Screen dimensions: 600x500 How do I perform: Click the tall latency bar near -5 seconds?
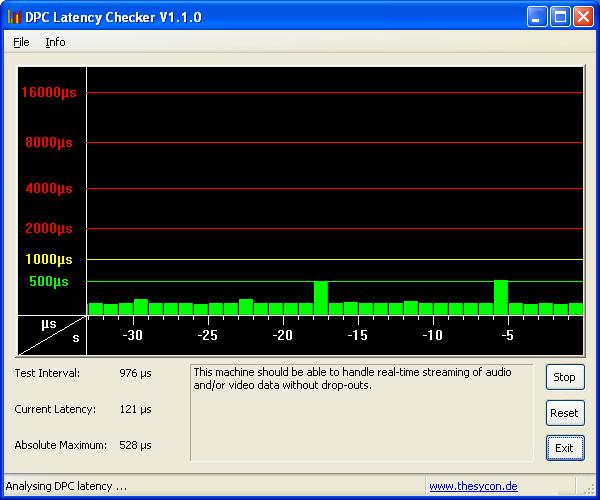501,298
